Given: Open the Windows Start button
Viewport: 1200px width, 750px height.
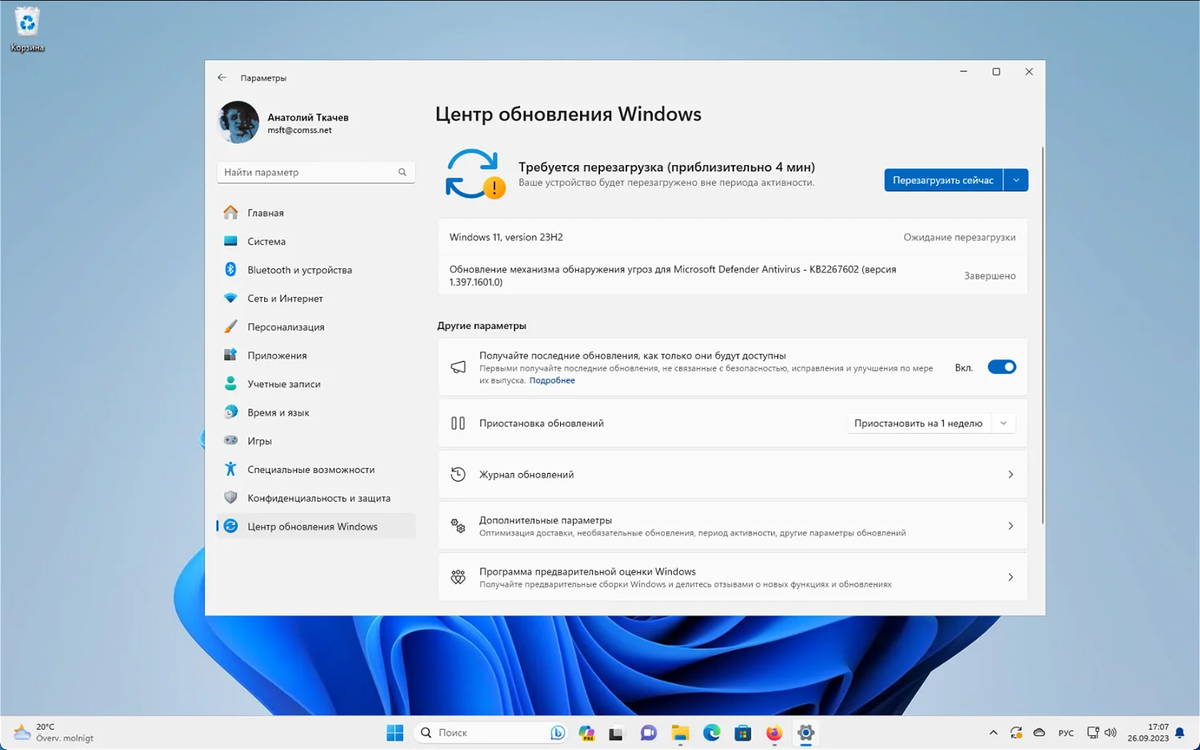Looking at the screenshot, I should (395, 733).
